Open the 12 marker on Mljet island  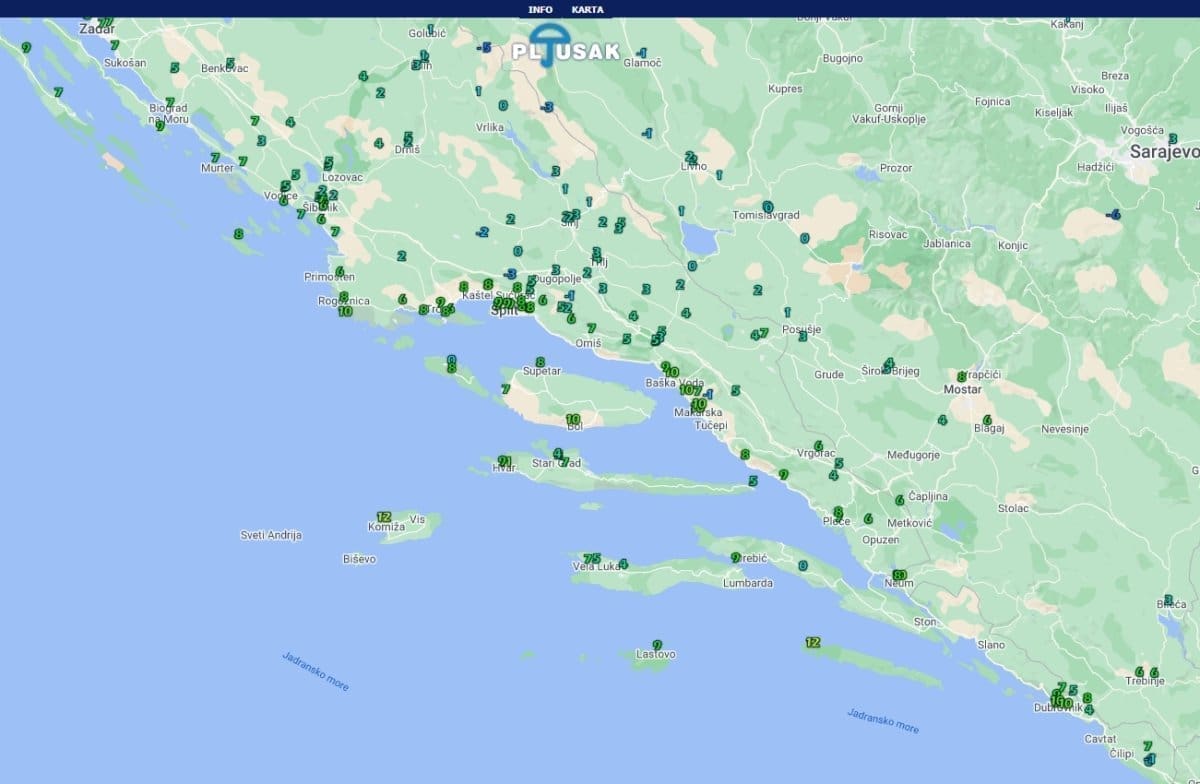(812, 642)
